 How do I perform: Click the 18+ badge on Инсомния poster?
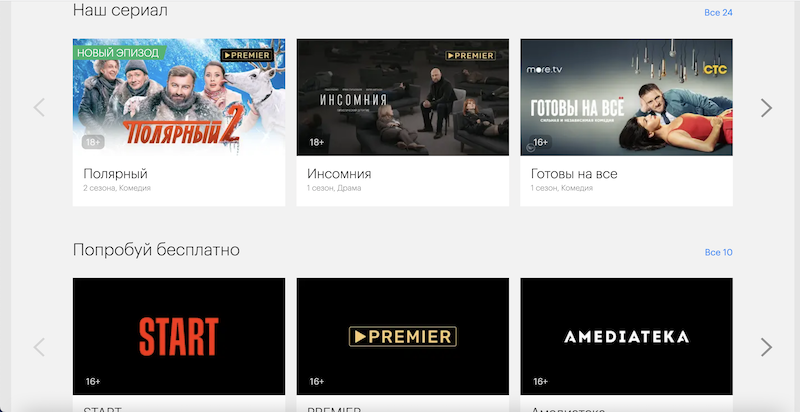click(317, 142)
